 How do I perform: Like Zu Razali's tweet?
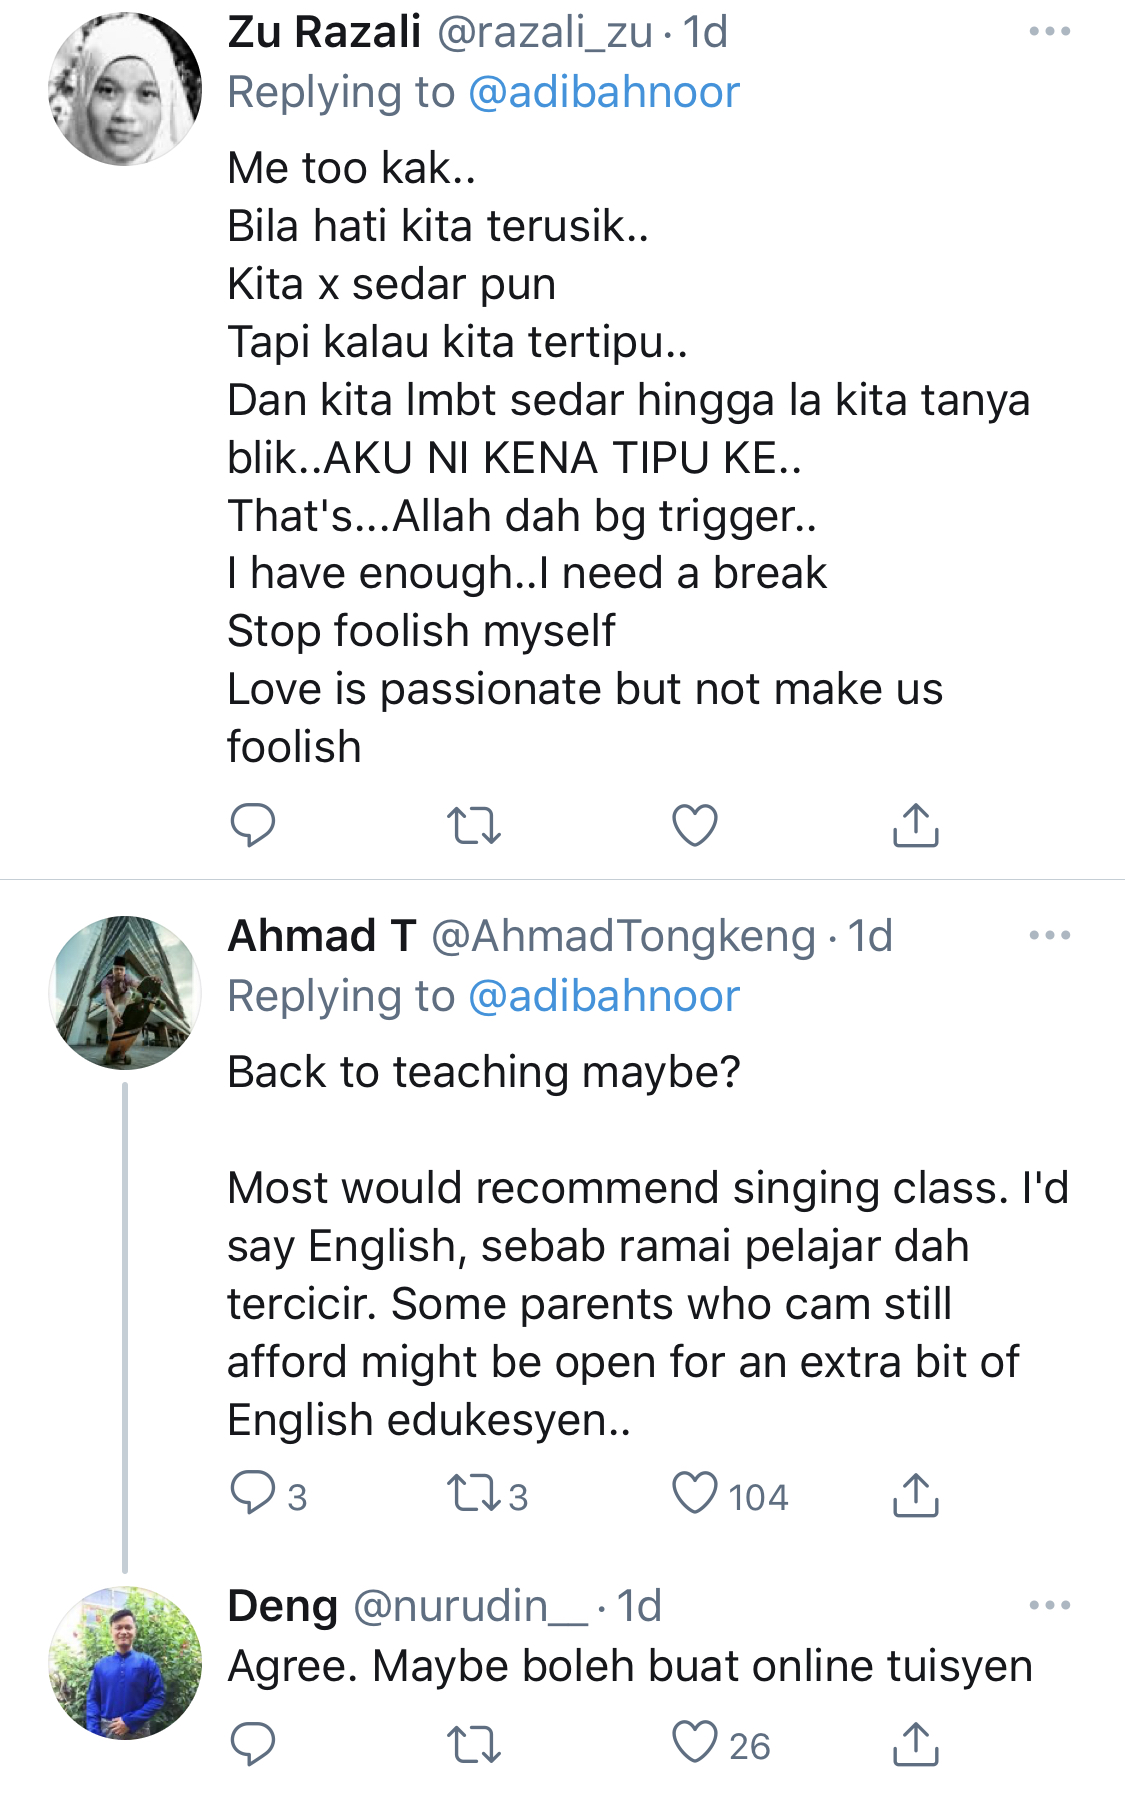694,825
